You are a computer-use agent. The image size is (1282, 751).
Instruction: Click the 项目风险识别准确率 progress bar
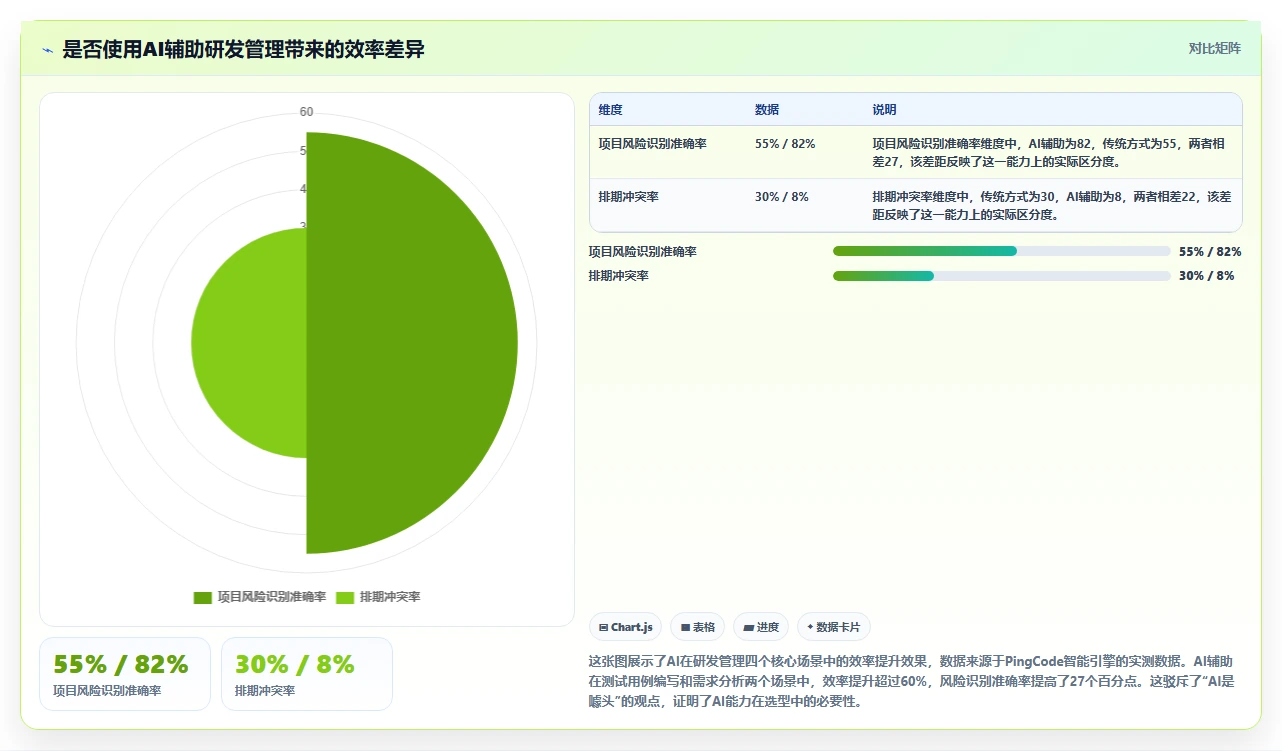[1001, 251]
